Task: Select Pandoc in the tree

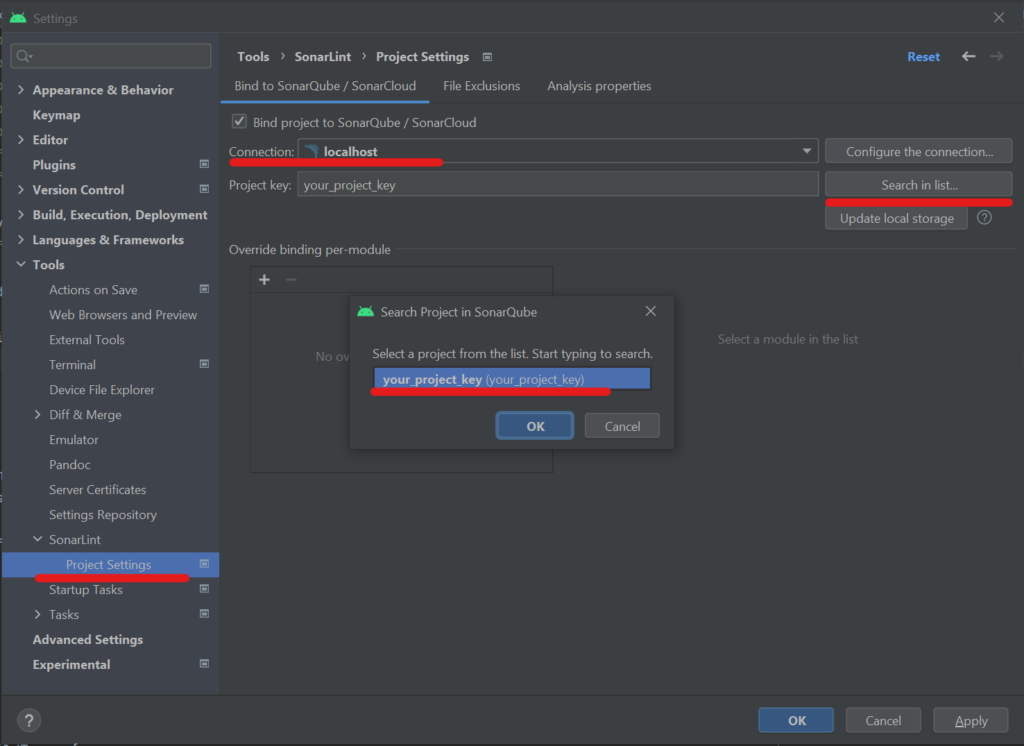Action: (70, 464)
